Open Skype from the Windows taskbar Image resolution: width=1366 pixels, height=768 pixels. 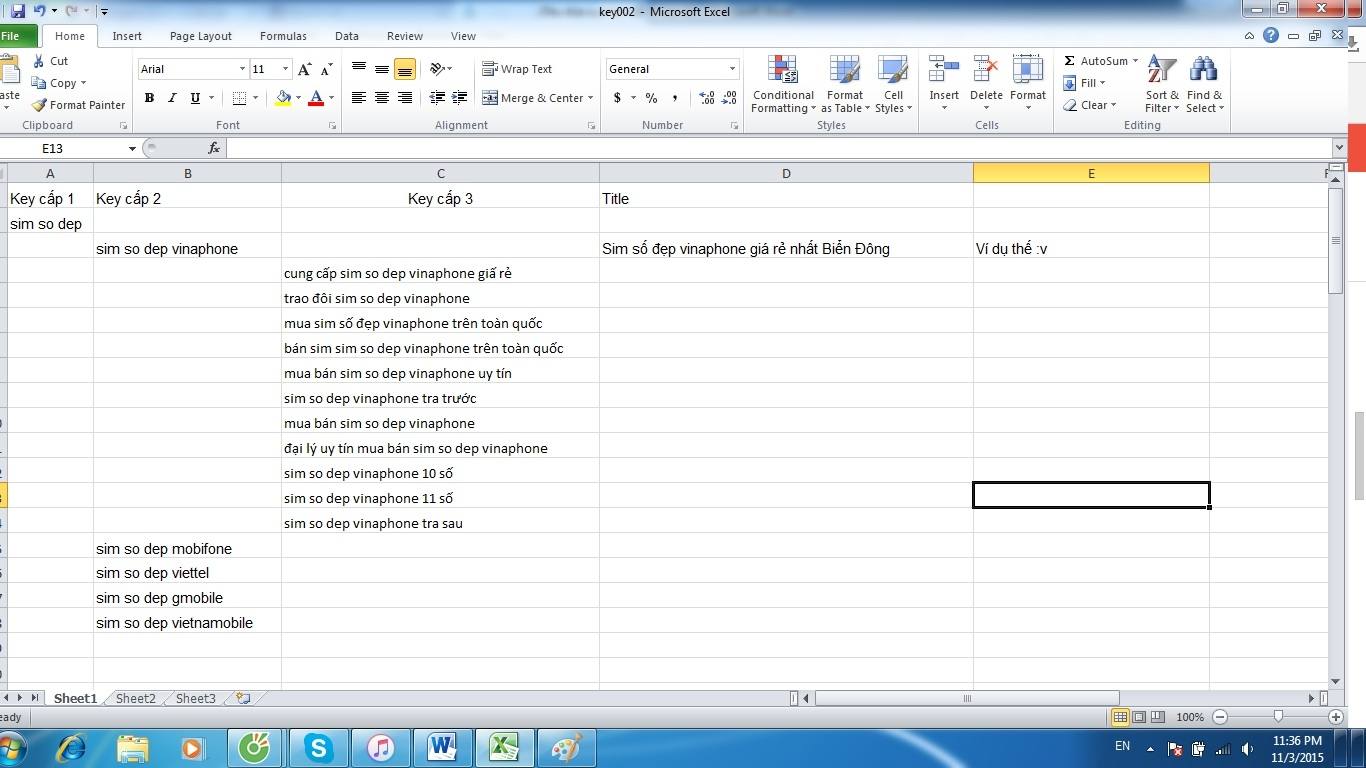[x=319, y=747]
